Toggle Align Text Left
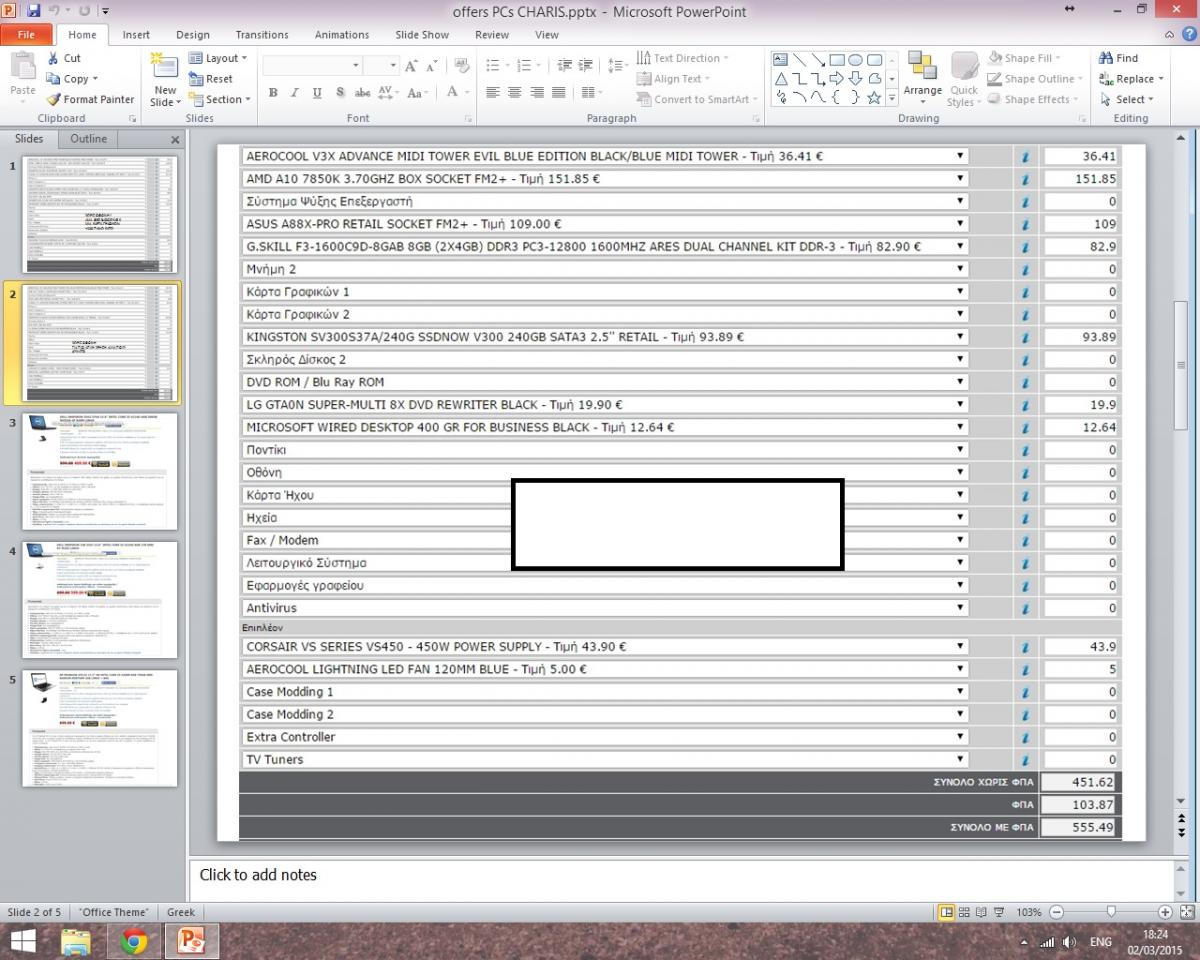1200x960 pixels. 492,92
